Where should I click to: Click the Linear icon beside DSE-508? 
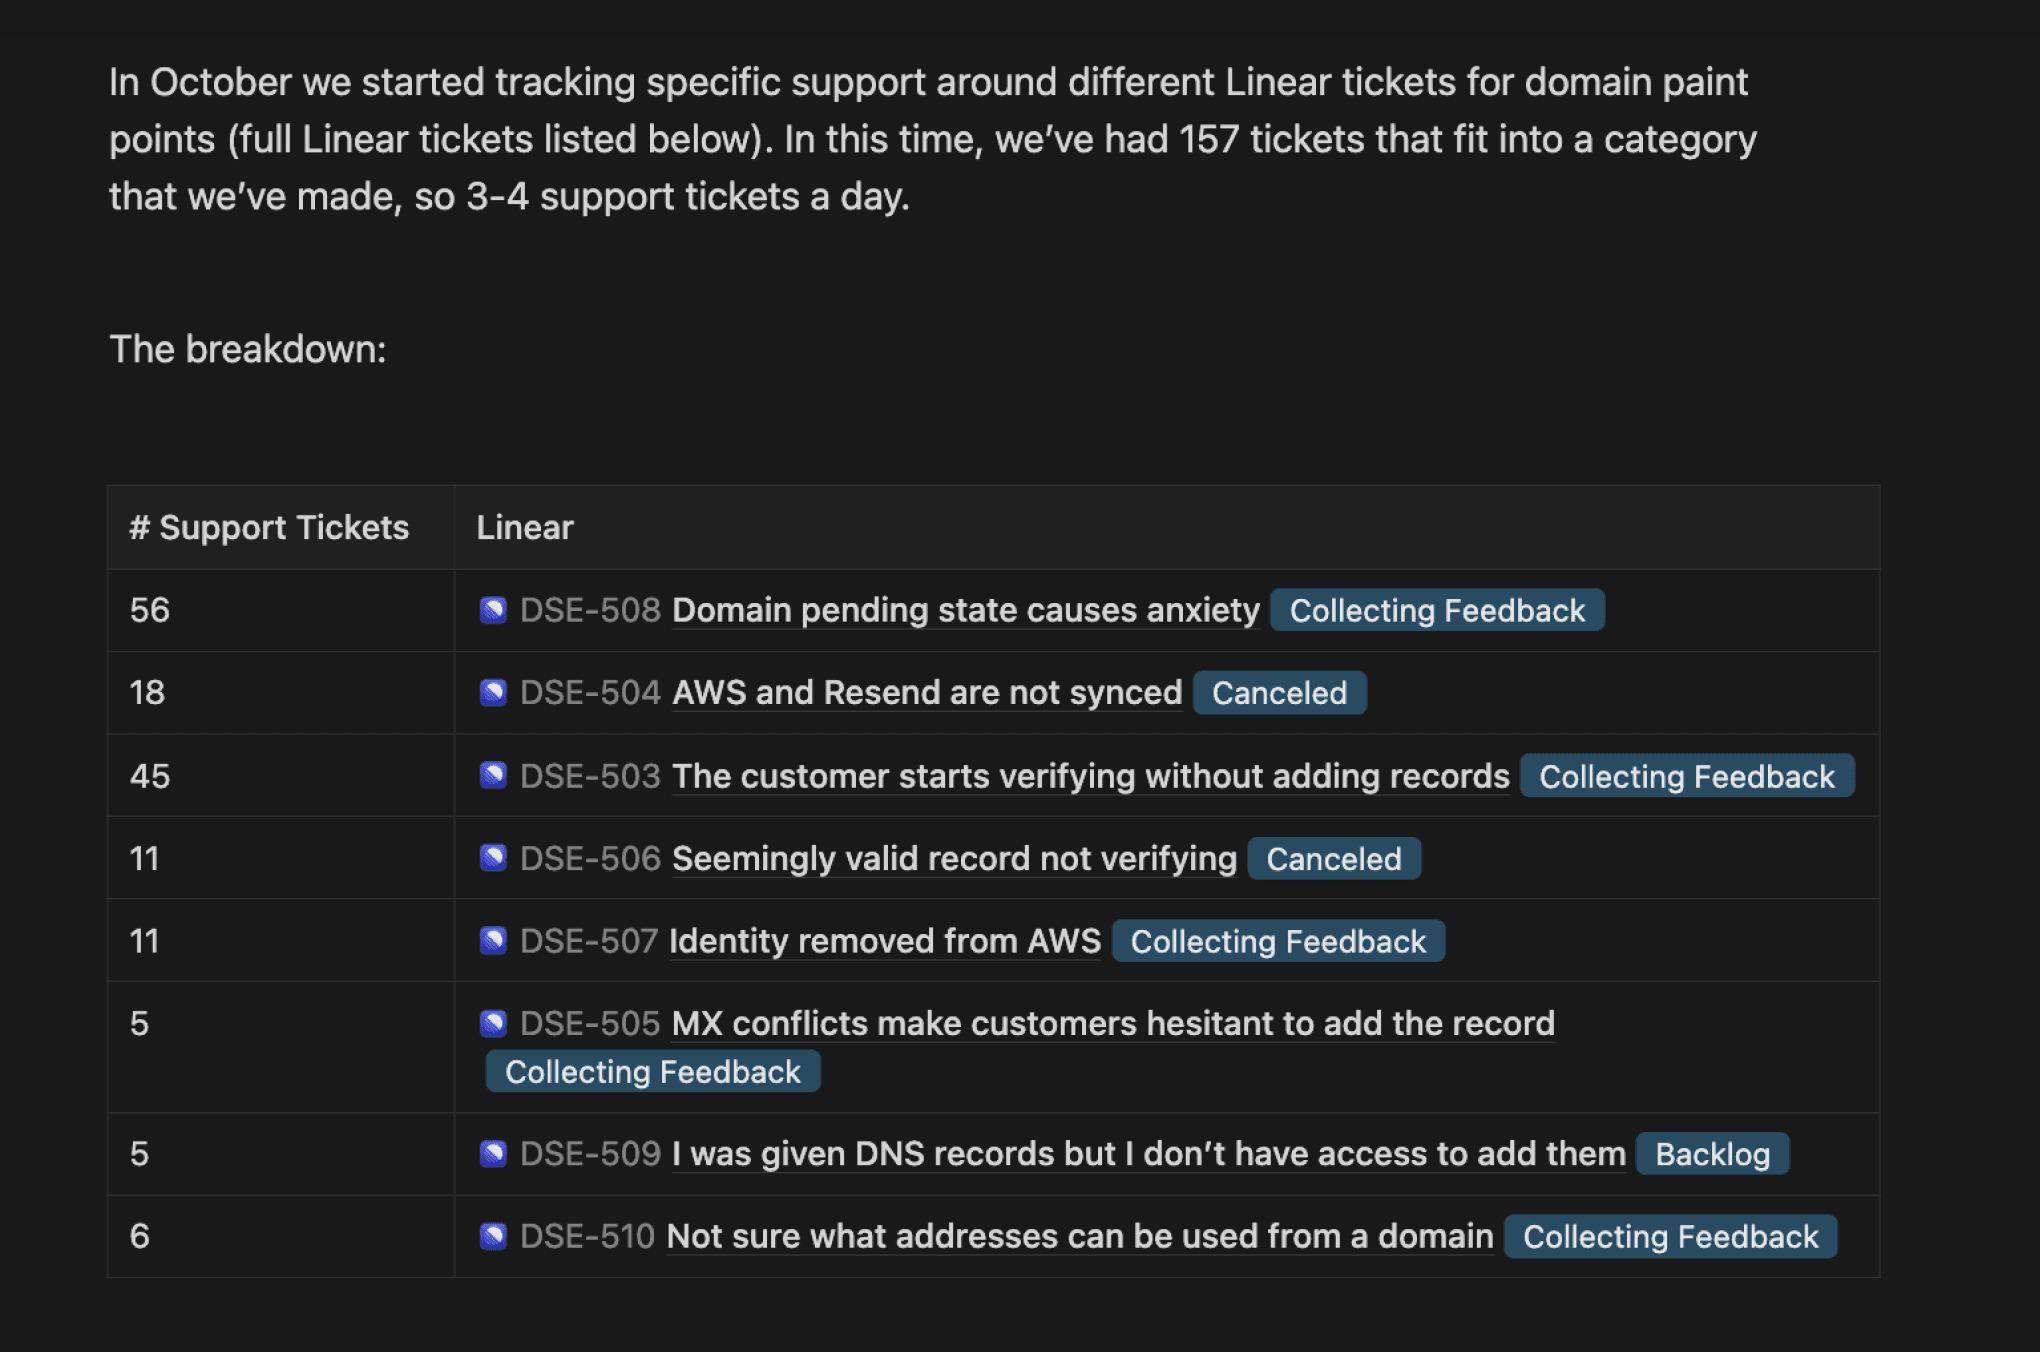(493, 610)
